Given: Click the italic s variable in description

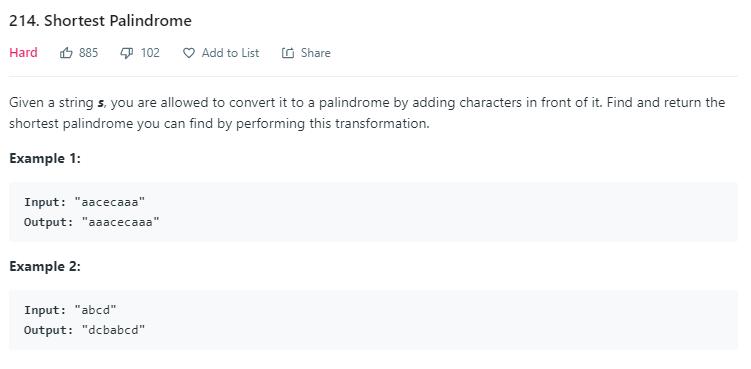Looking at the screenshot, I should pos(100,103).
